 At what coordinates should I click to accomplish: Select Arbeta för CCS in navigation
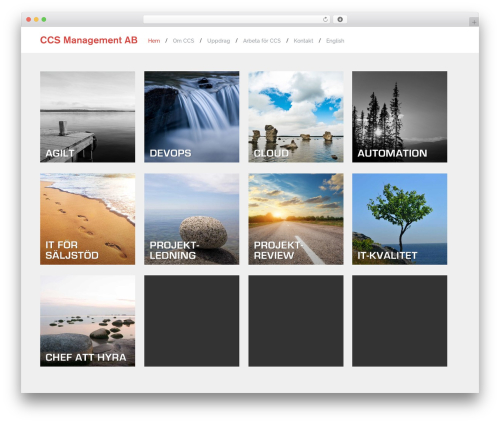[262, 41]
